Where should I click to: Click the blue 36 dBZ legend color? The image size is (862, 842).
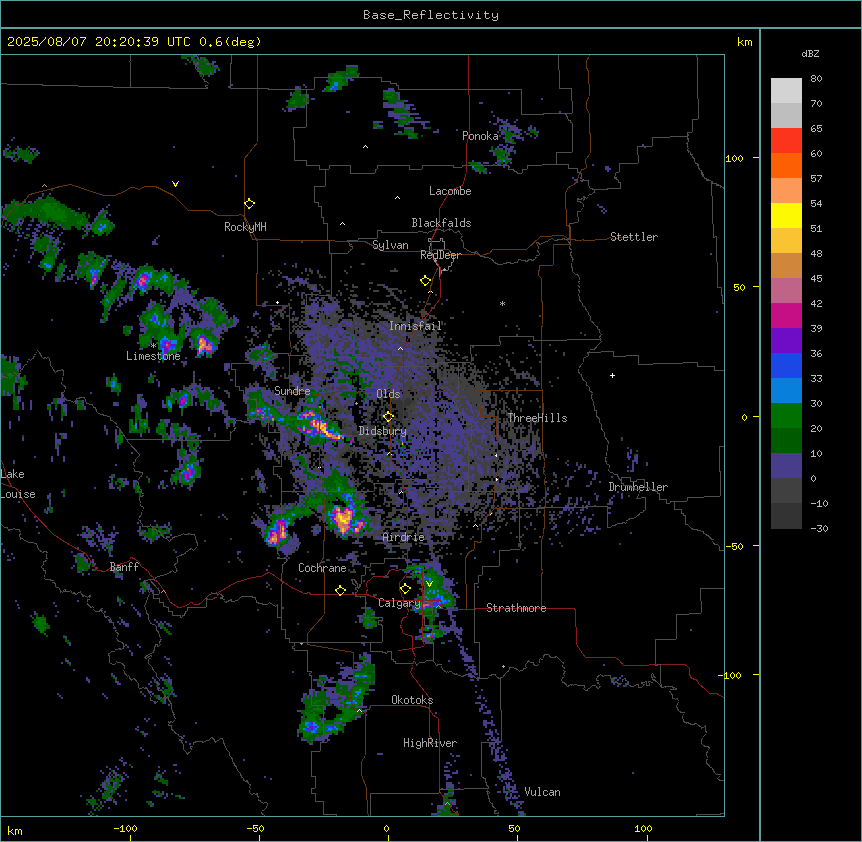pos(786,365)
